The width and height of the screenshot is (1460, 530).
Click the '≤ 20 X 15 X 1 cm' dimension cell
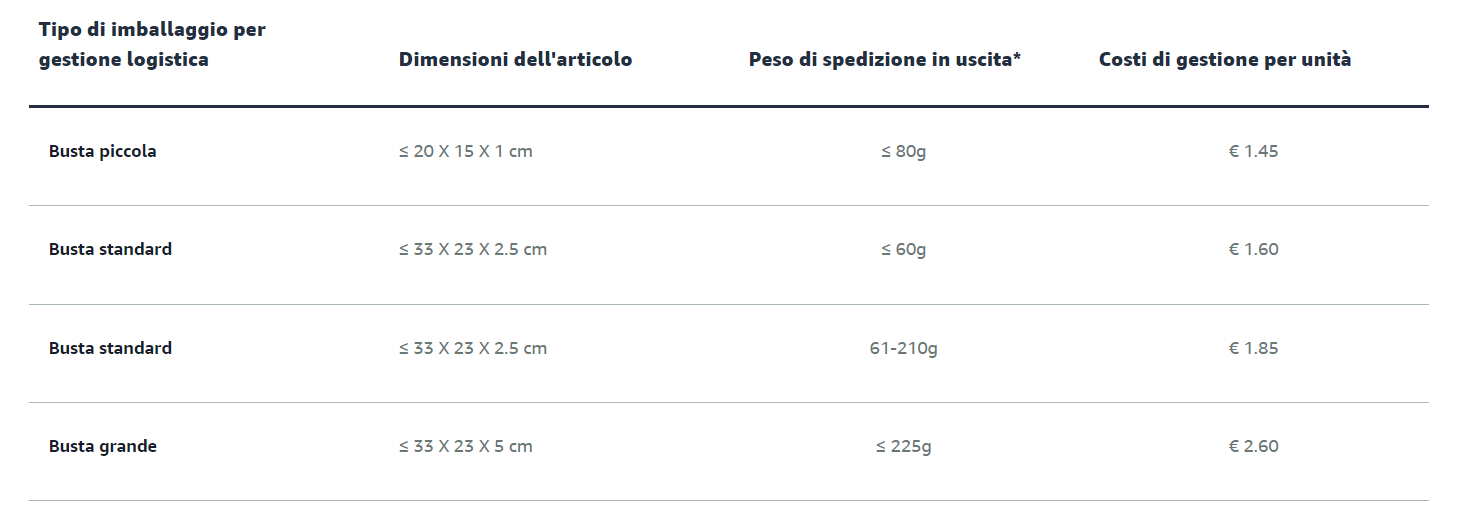(x=466, y=152)
